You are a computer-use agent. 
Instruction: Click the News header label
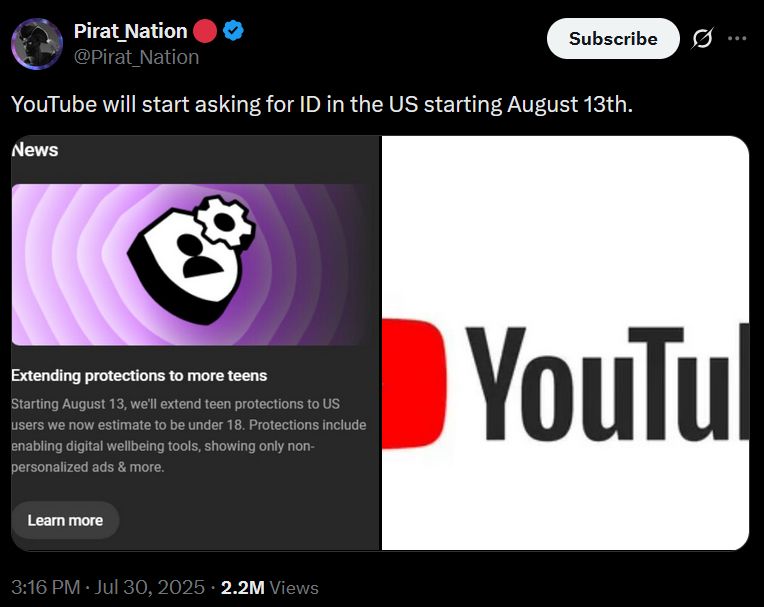tap(35, 150)
